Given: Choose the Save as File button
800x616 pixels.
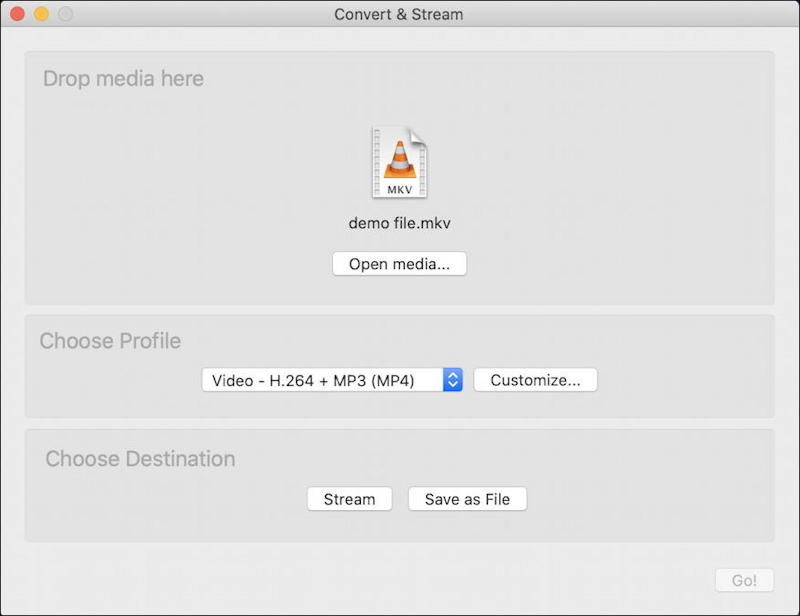Looking at the screenshot, I should [467, 499].
